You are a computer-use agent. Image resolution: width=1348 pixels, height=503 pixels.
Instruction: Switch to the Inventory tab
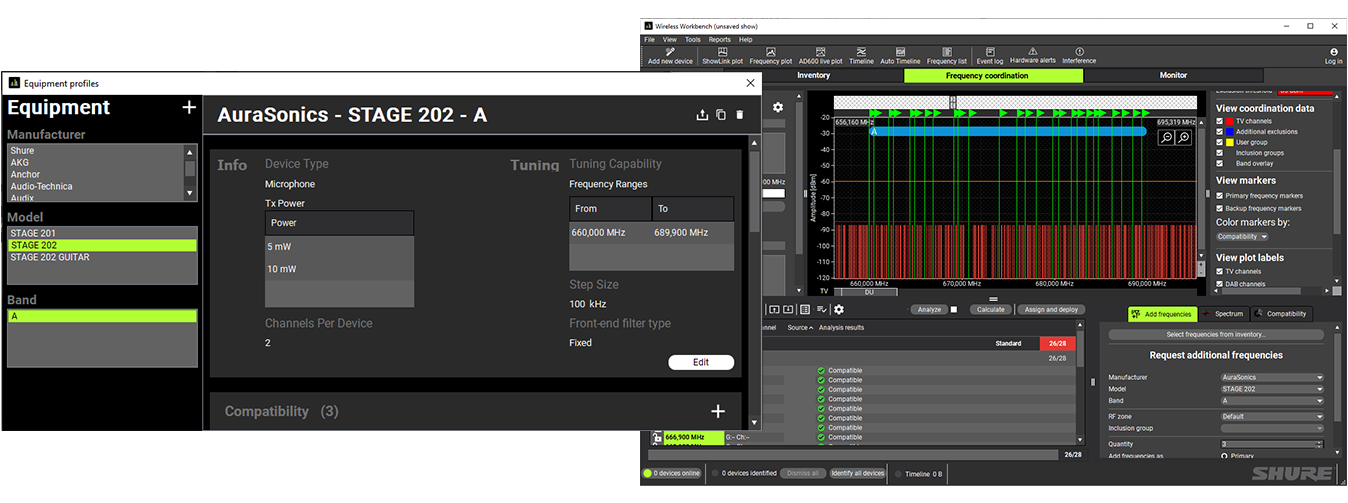tap(813, 75)
